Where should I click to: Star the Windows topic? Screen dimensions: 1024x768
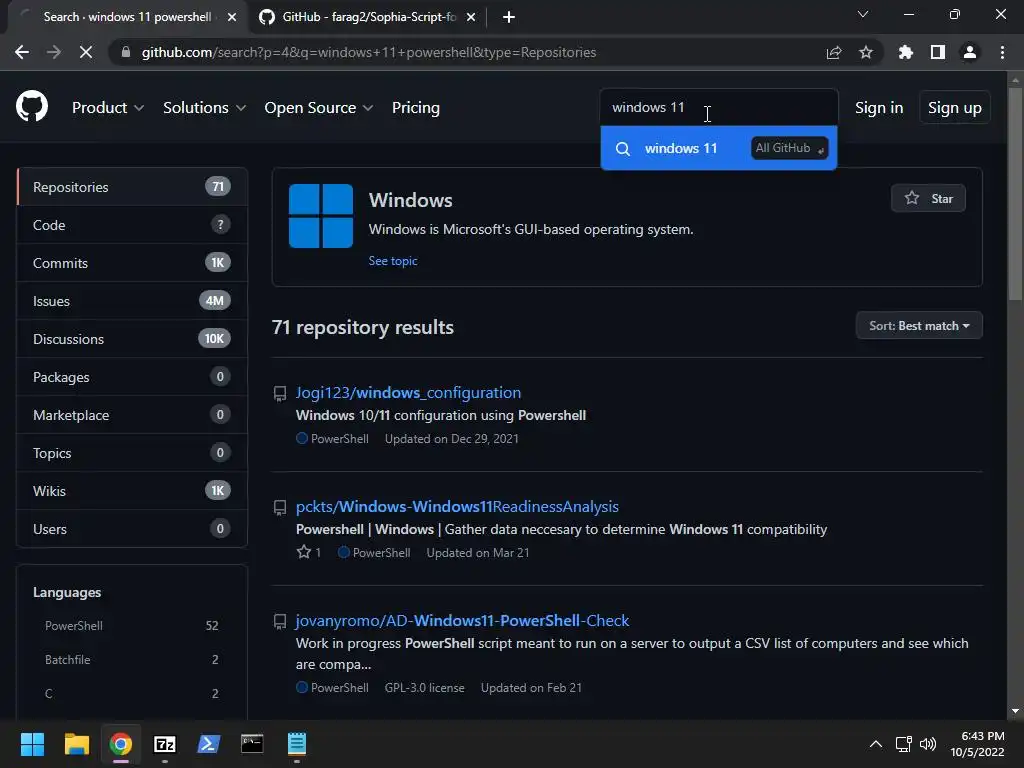click(x=928, y=198)
